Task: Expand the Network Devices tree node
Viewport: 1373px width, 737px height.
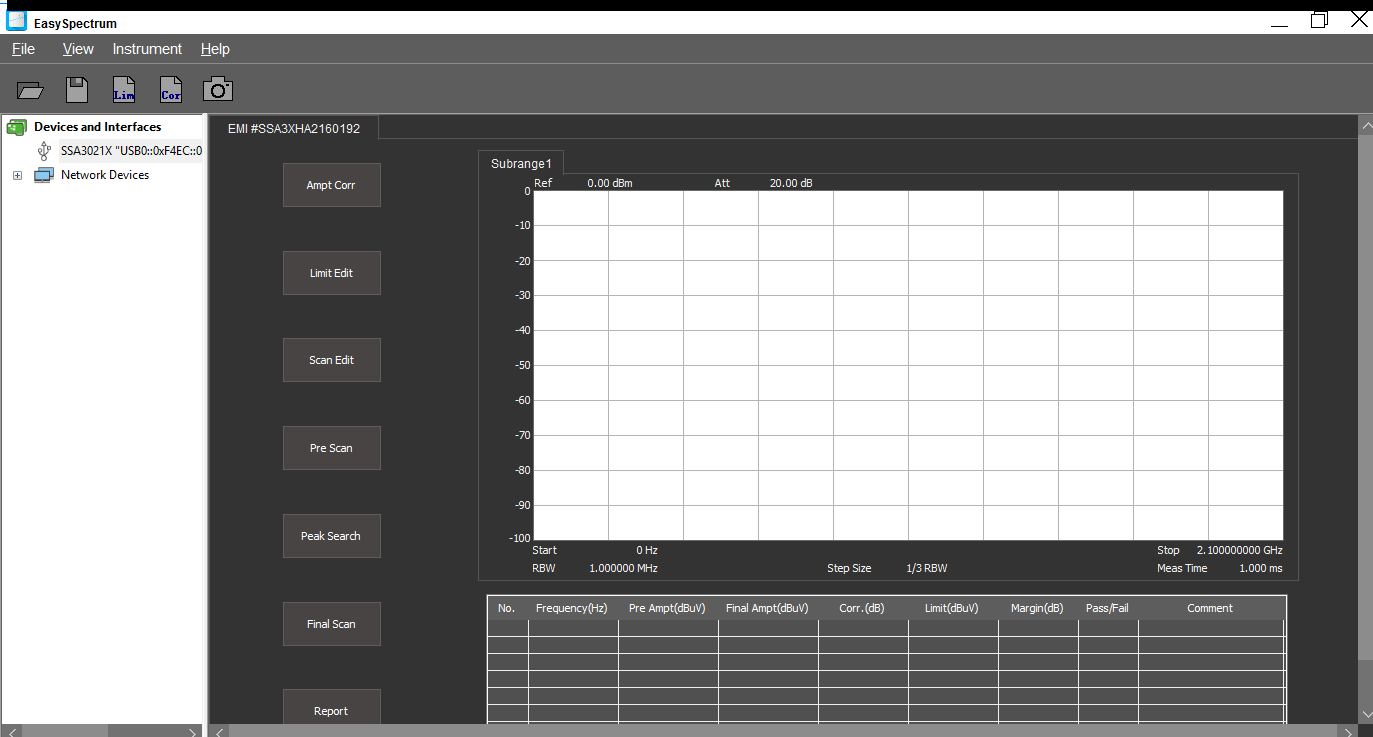Action: click(17, 175)
